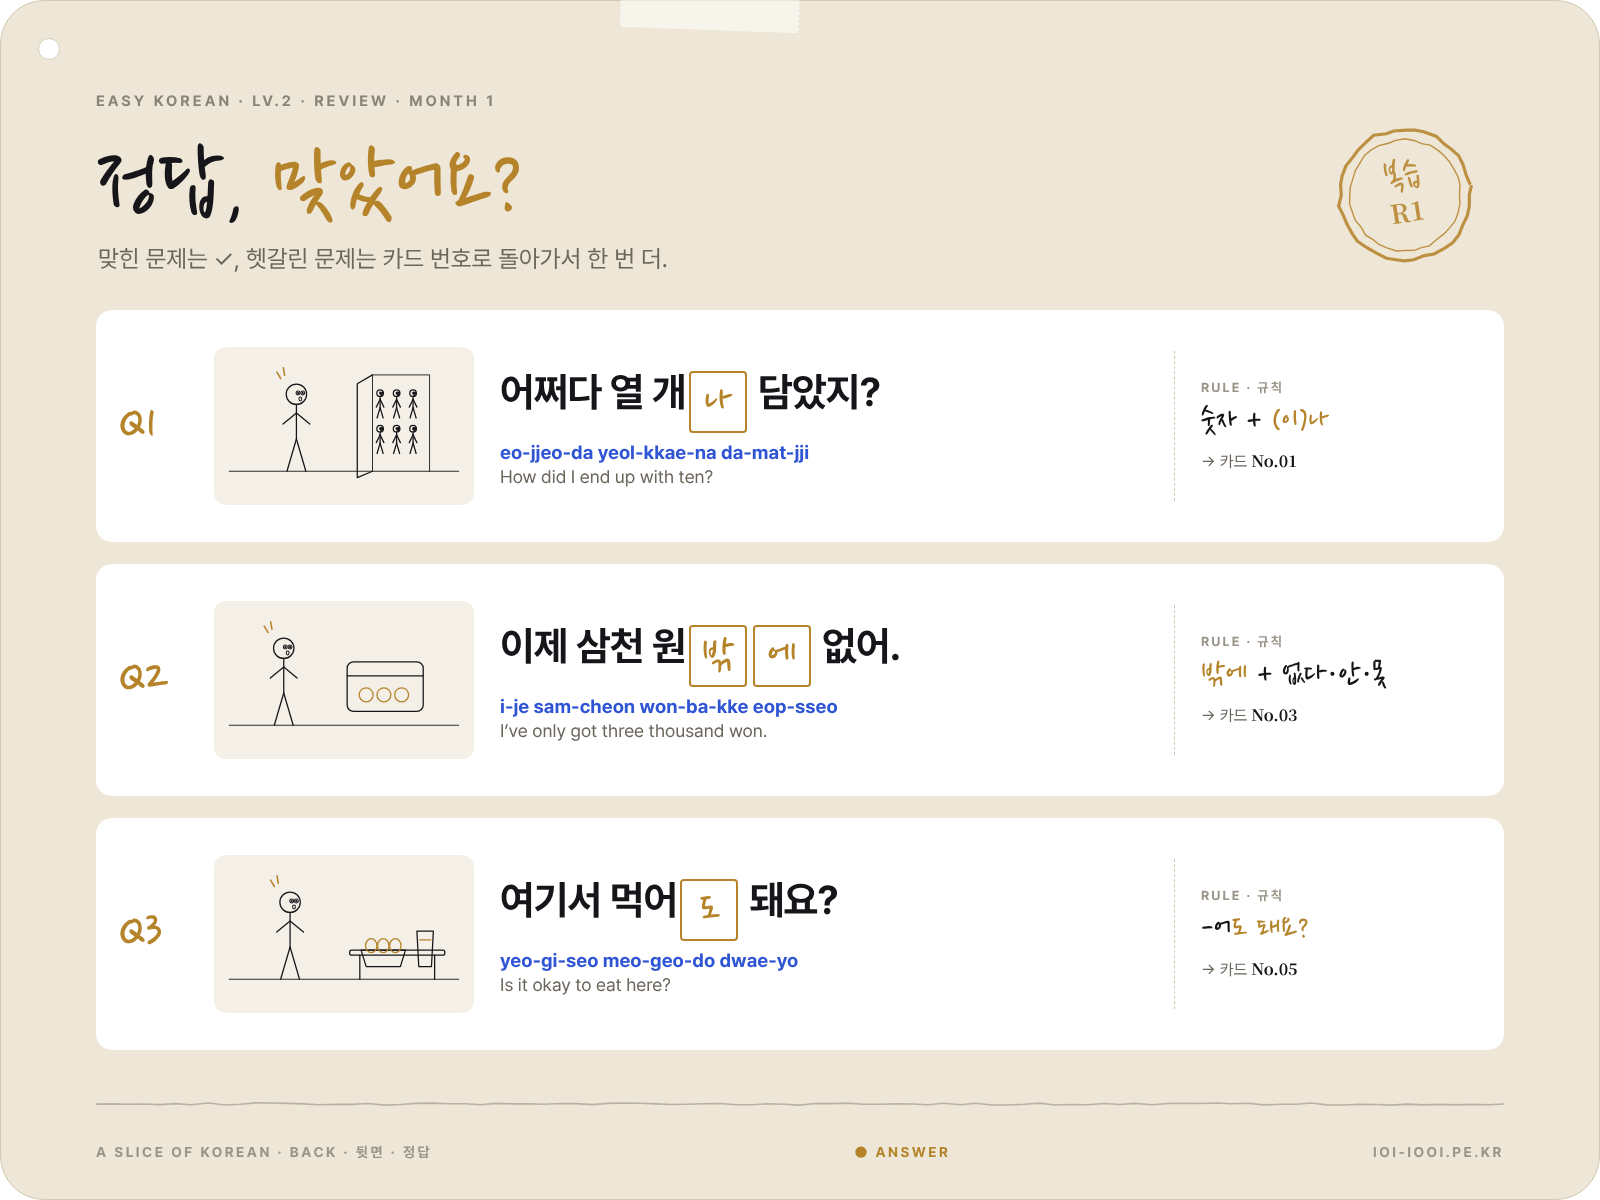Click romanization yeo-gi-seo meo-geo-do dwae-yo
Viewport: 1600px width, 1200px height.
(649, 961)
